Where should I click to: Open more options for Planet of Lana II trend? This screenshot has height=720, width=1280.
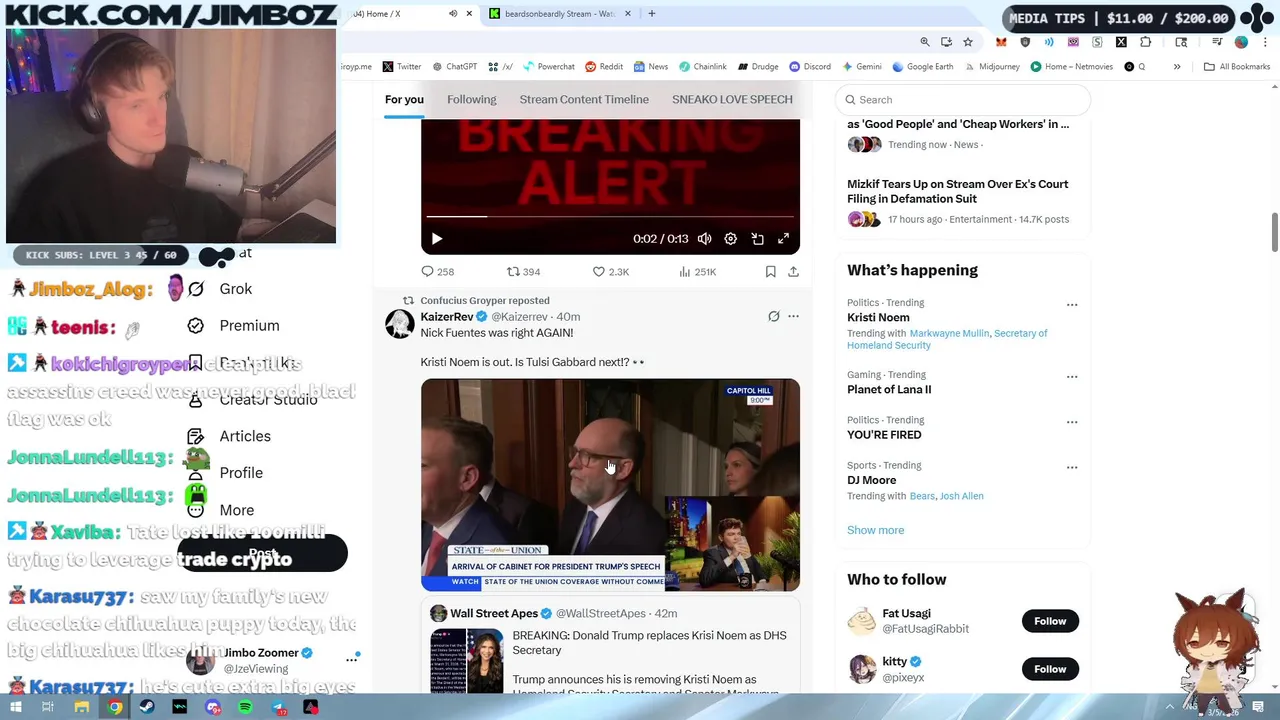tap(1072, 377)
